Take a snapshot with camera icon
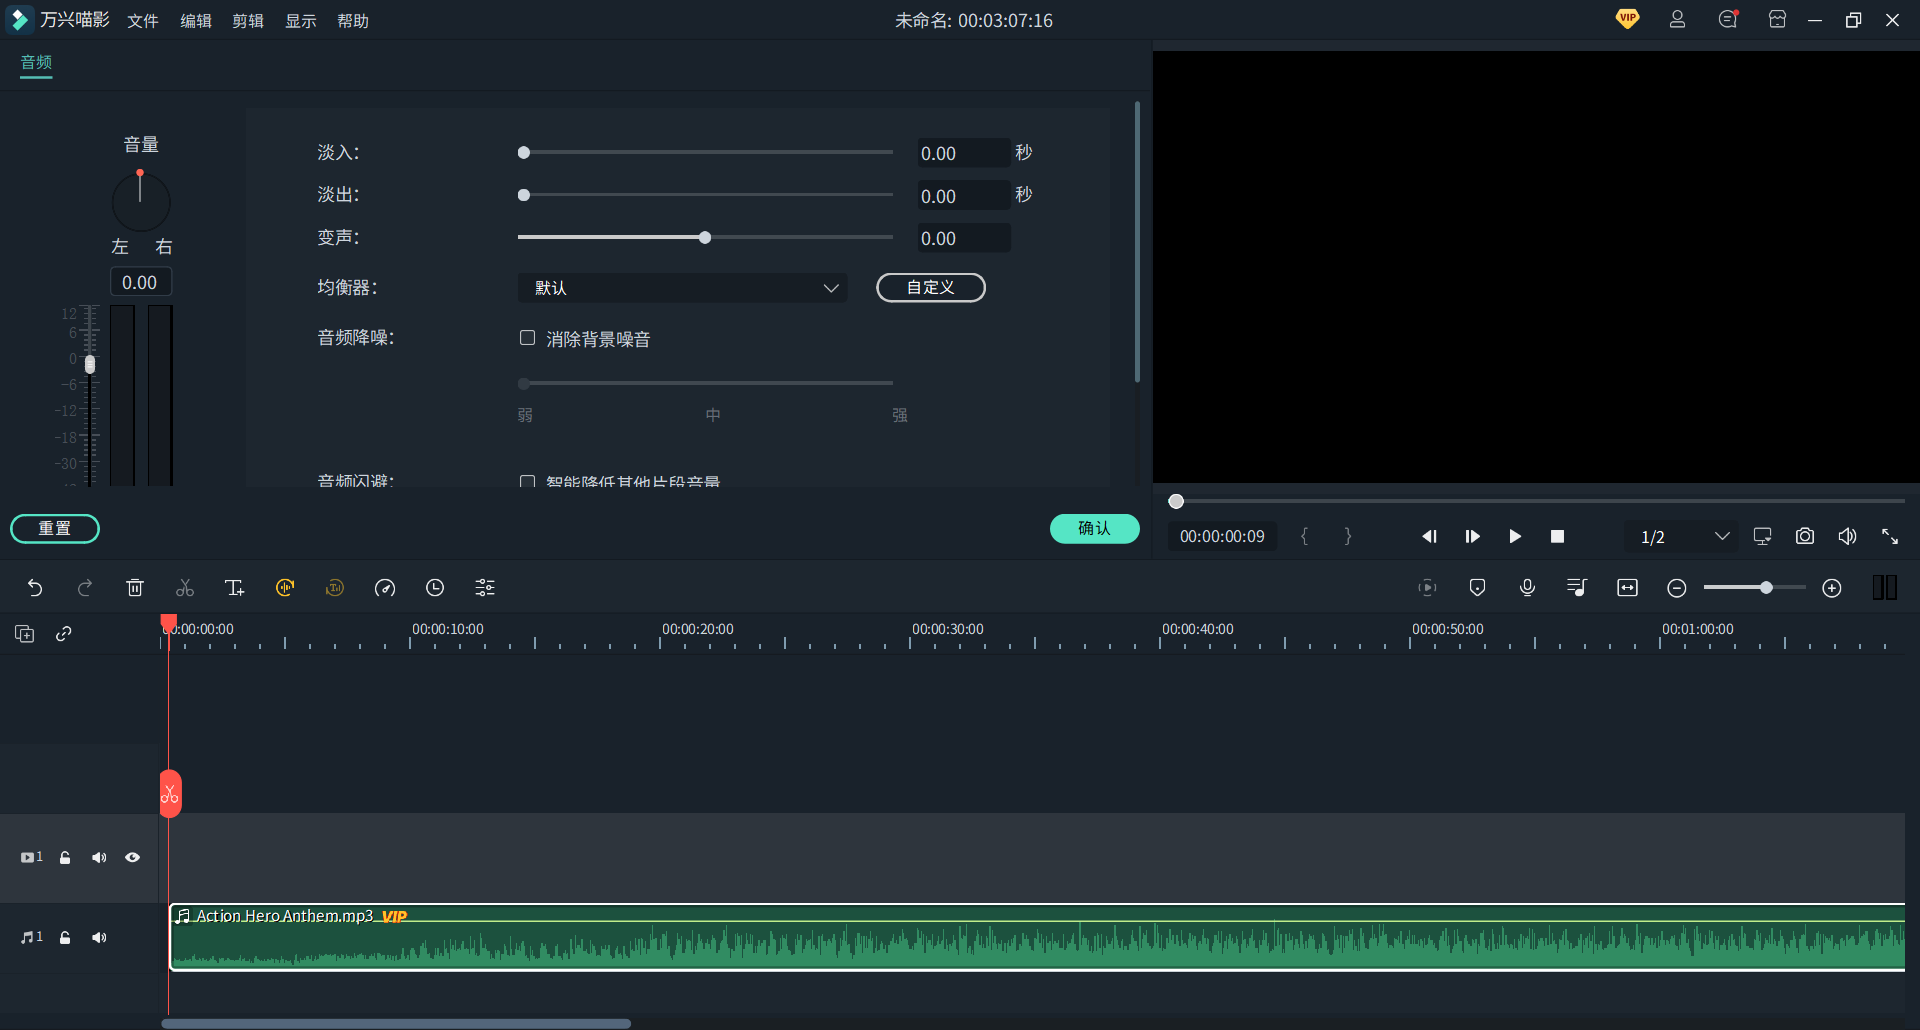This screenshot has height=1030, width=1920. click(1805, 537)
